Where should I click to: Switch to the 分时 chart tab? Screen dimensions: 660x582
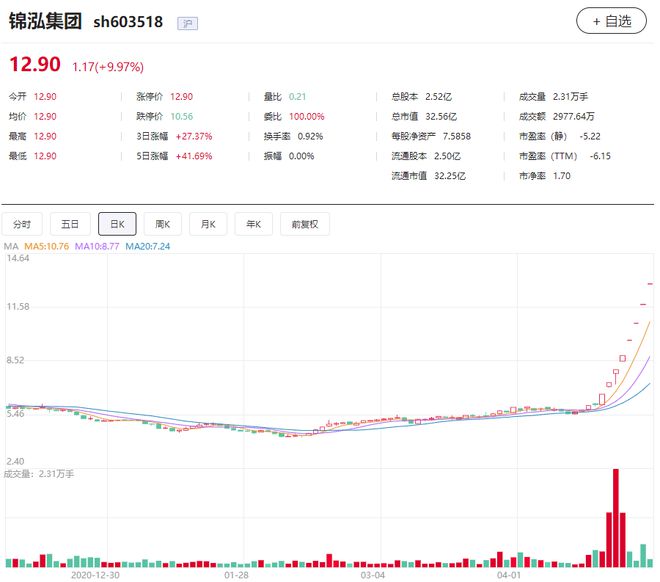22,224
